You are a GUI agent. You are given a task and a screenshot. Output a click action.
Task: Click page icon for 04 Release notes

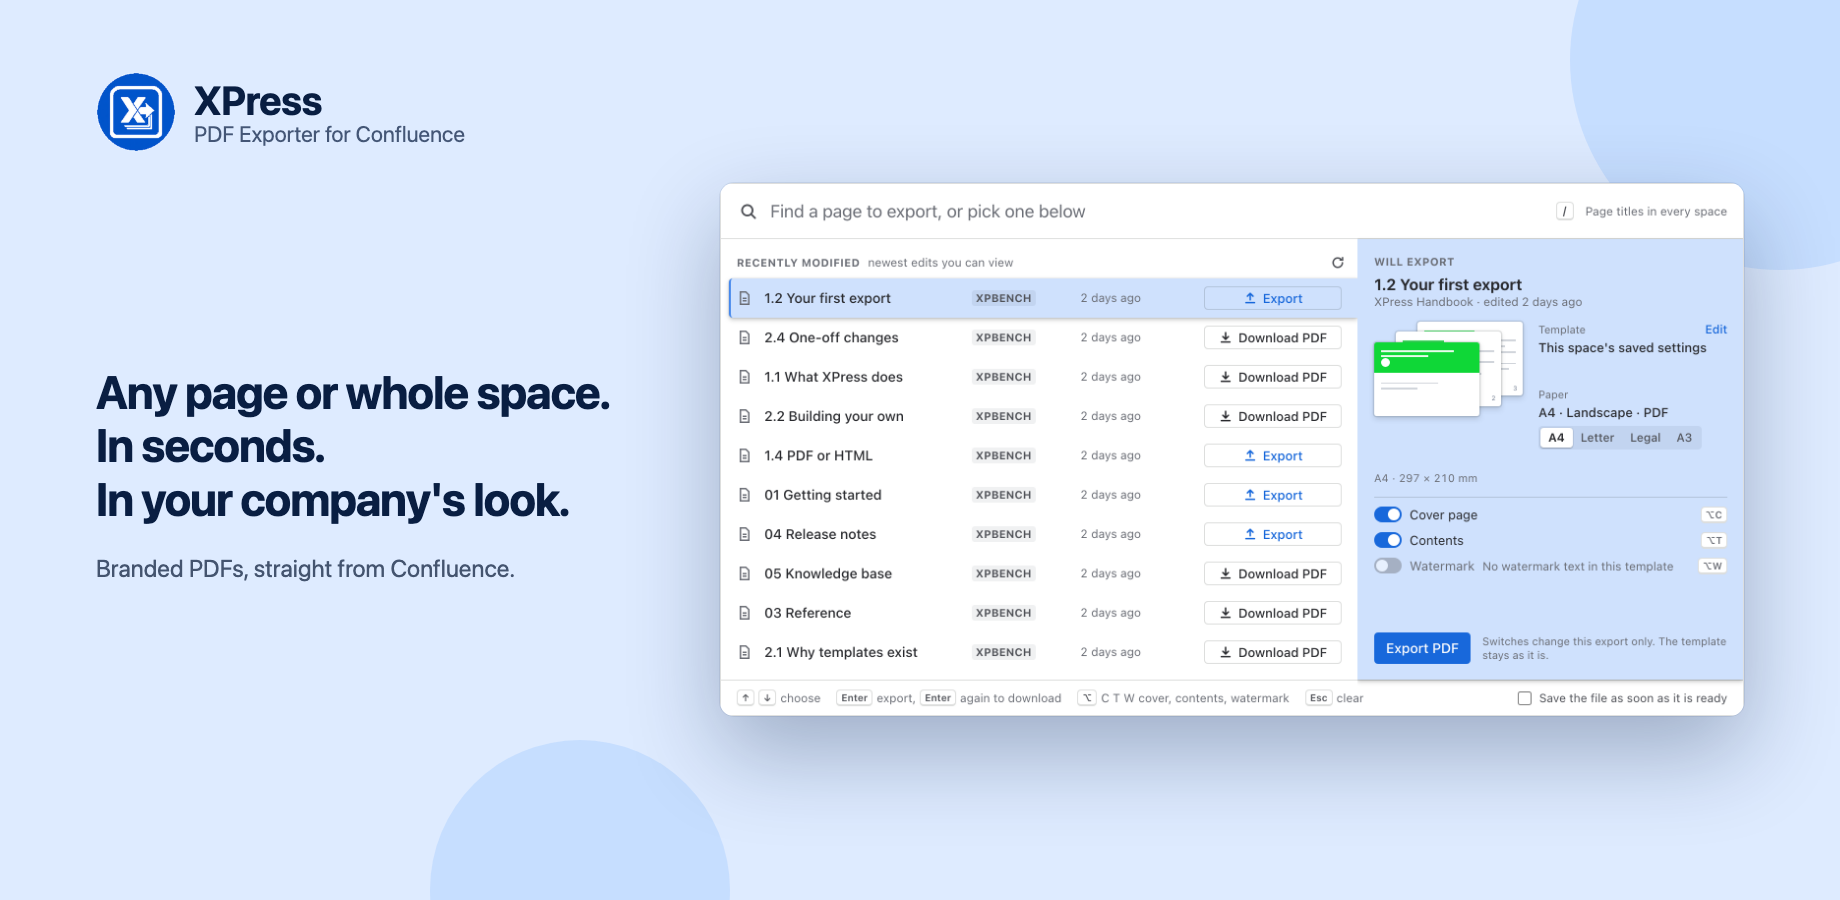745,534
